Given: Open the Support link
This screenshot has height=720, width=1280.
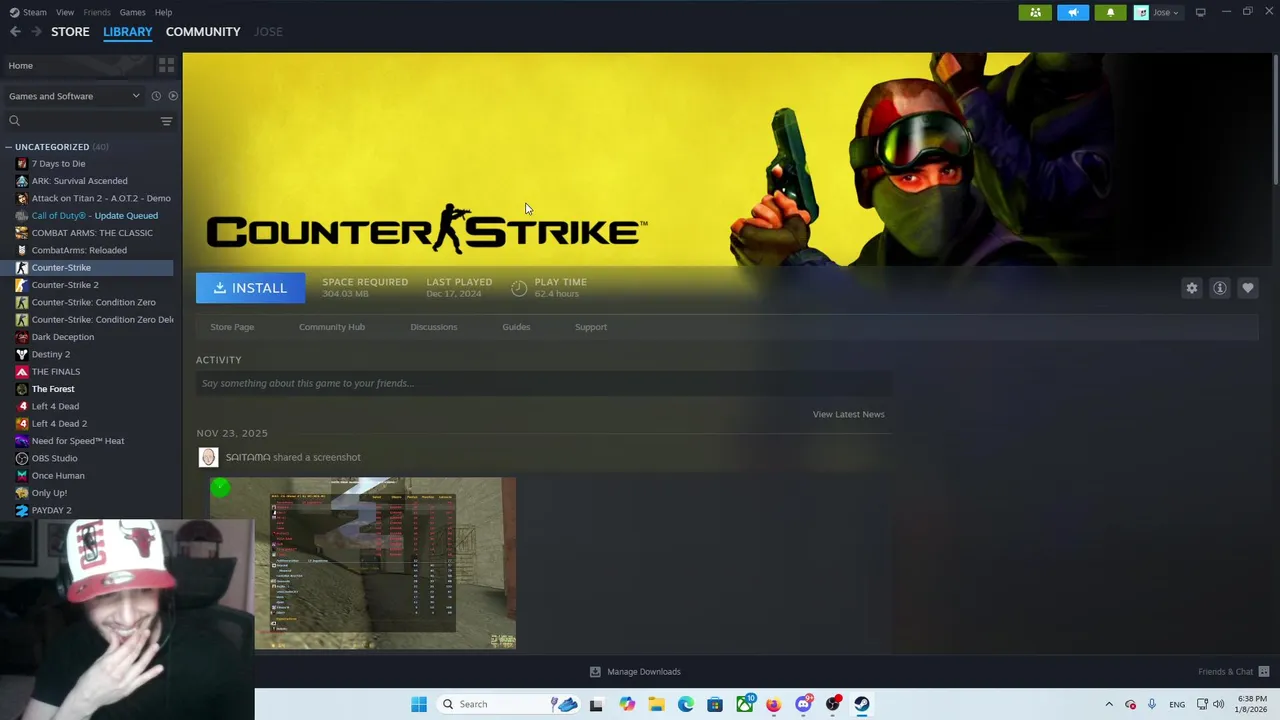Looking at the screenshot, I should point(591,327).
